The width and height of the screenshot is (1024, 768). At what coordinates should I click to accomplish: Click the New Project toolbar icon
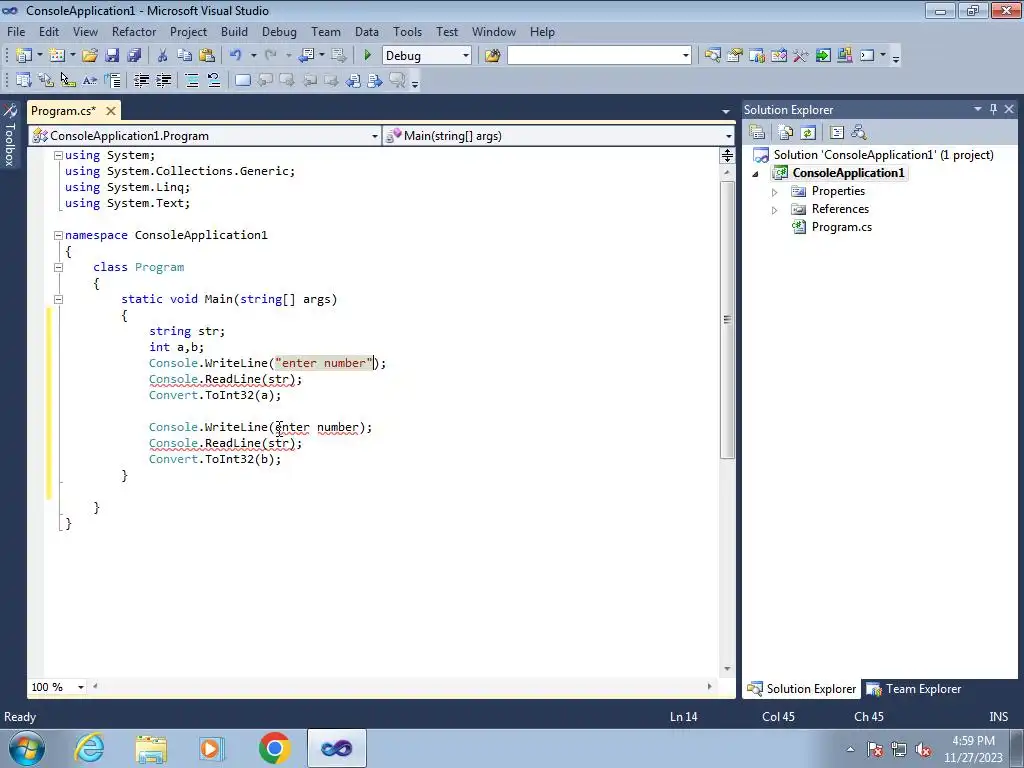click(24, 56)
